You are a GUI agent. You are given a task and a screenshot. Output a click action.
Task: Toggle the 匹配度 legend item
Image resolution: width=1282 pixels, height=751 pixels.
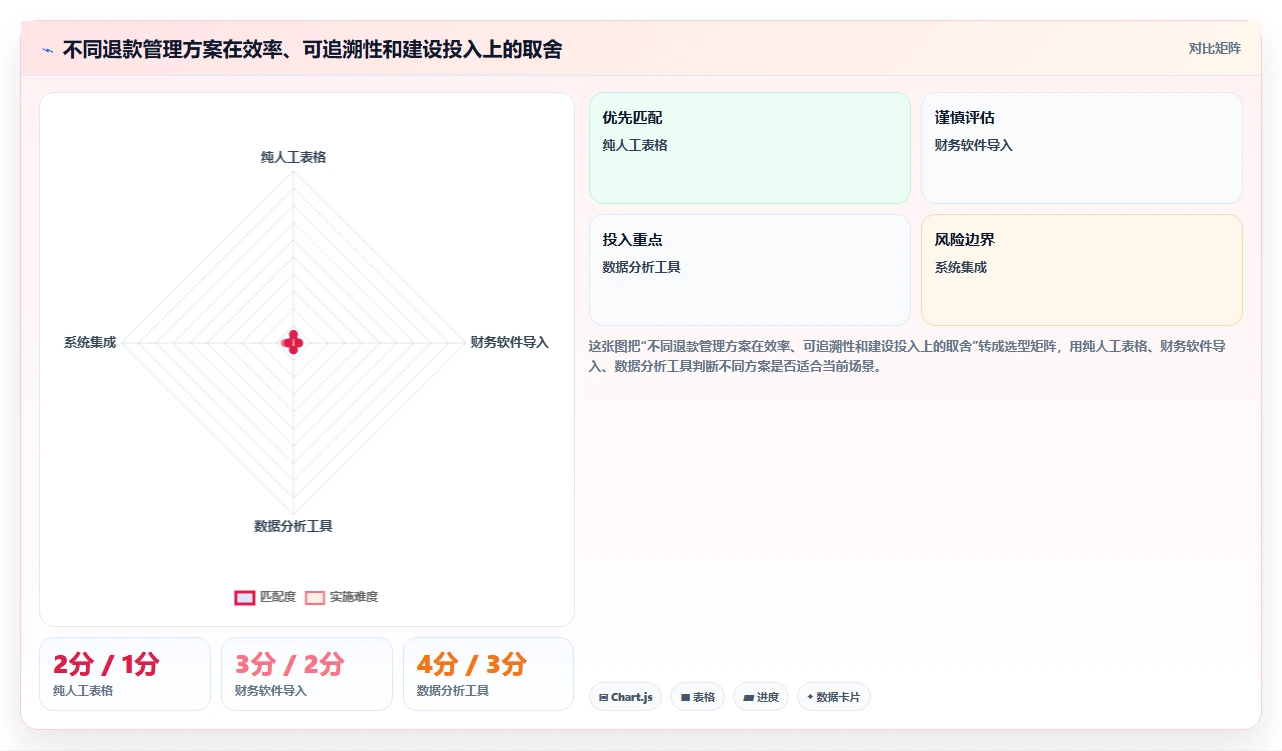tap(265, 597)
